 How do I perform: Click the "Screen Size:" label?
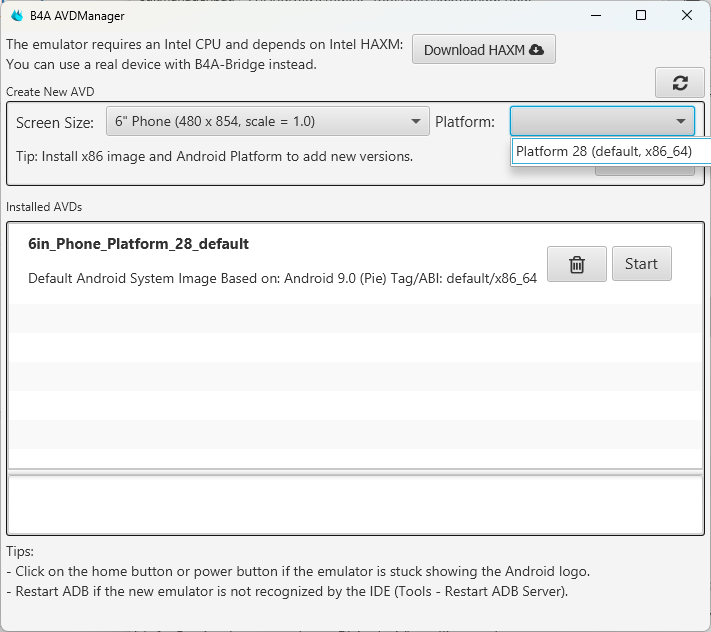pyautogui.click(x=55, y=122)
